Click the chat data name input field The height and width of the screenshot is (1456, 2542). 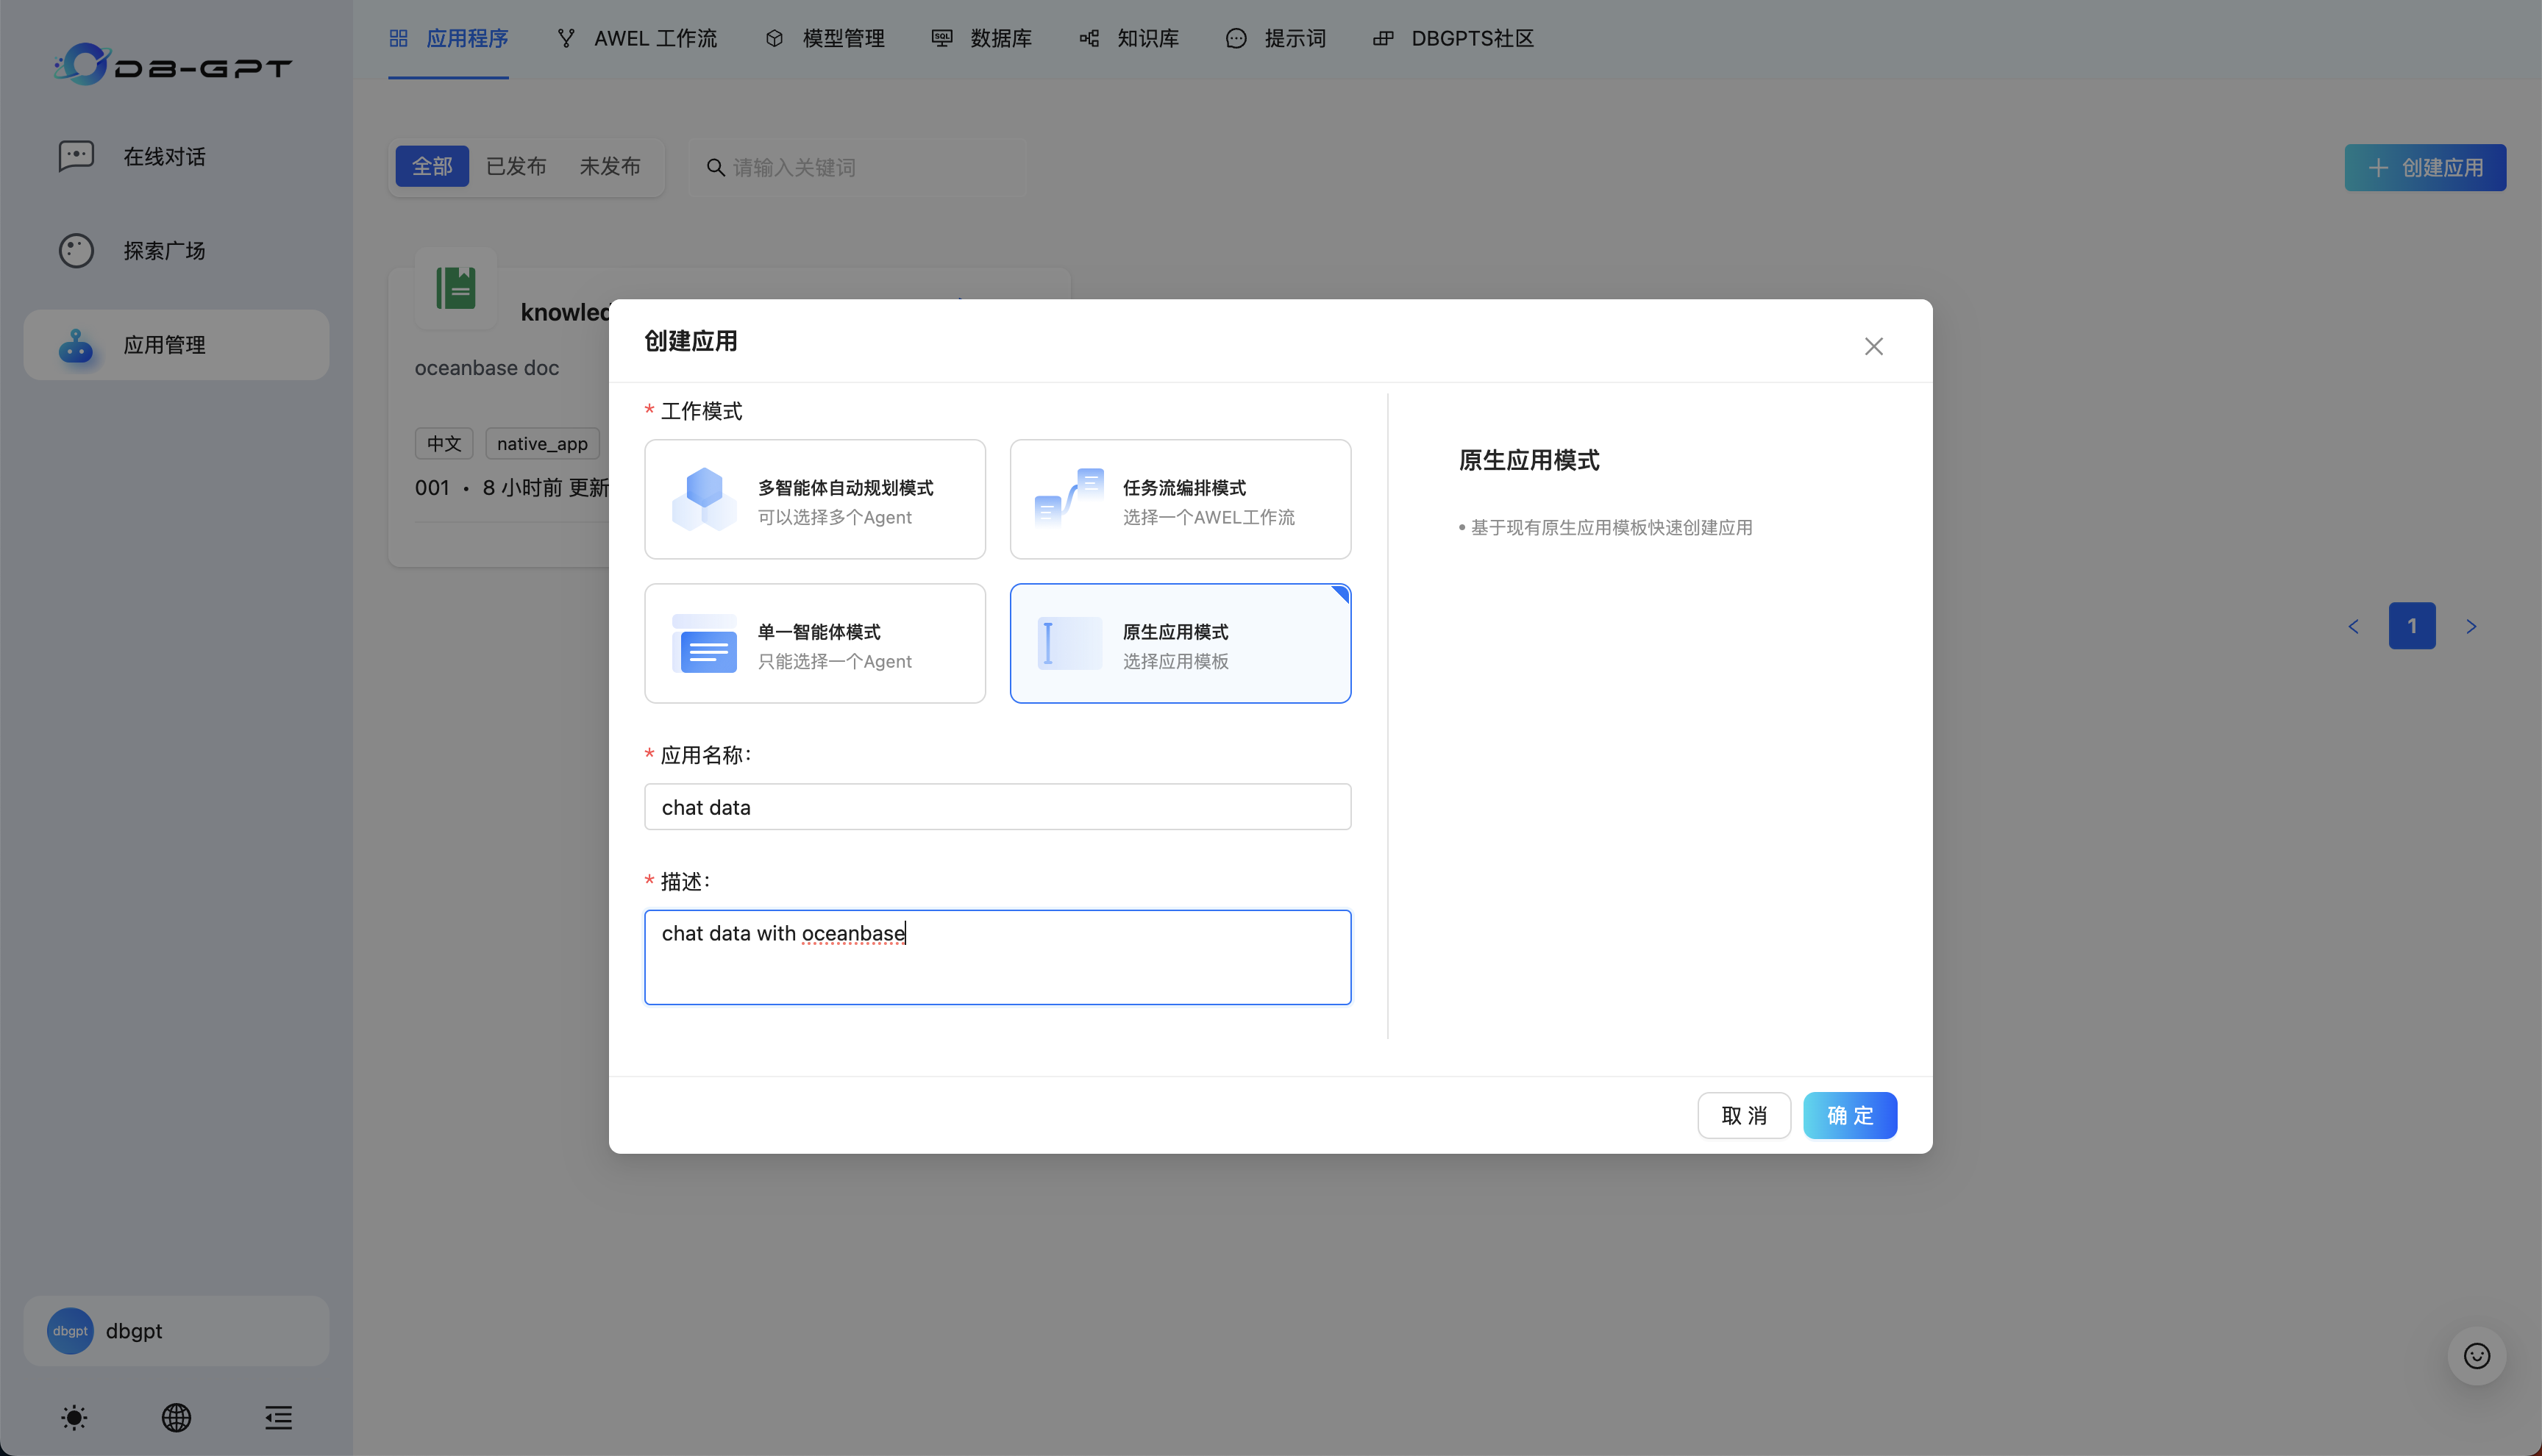pos(997,806)
